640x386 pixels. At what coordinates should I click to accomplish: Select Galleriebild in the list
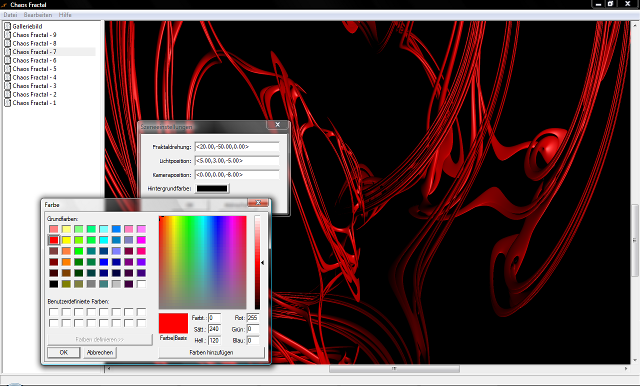pos(27,26)
